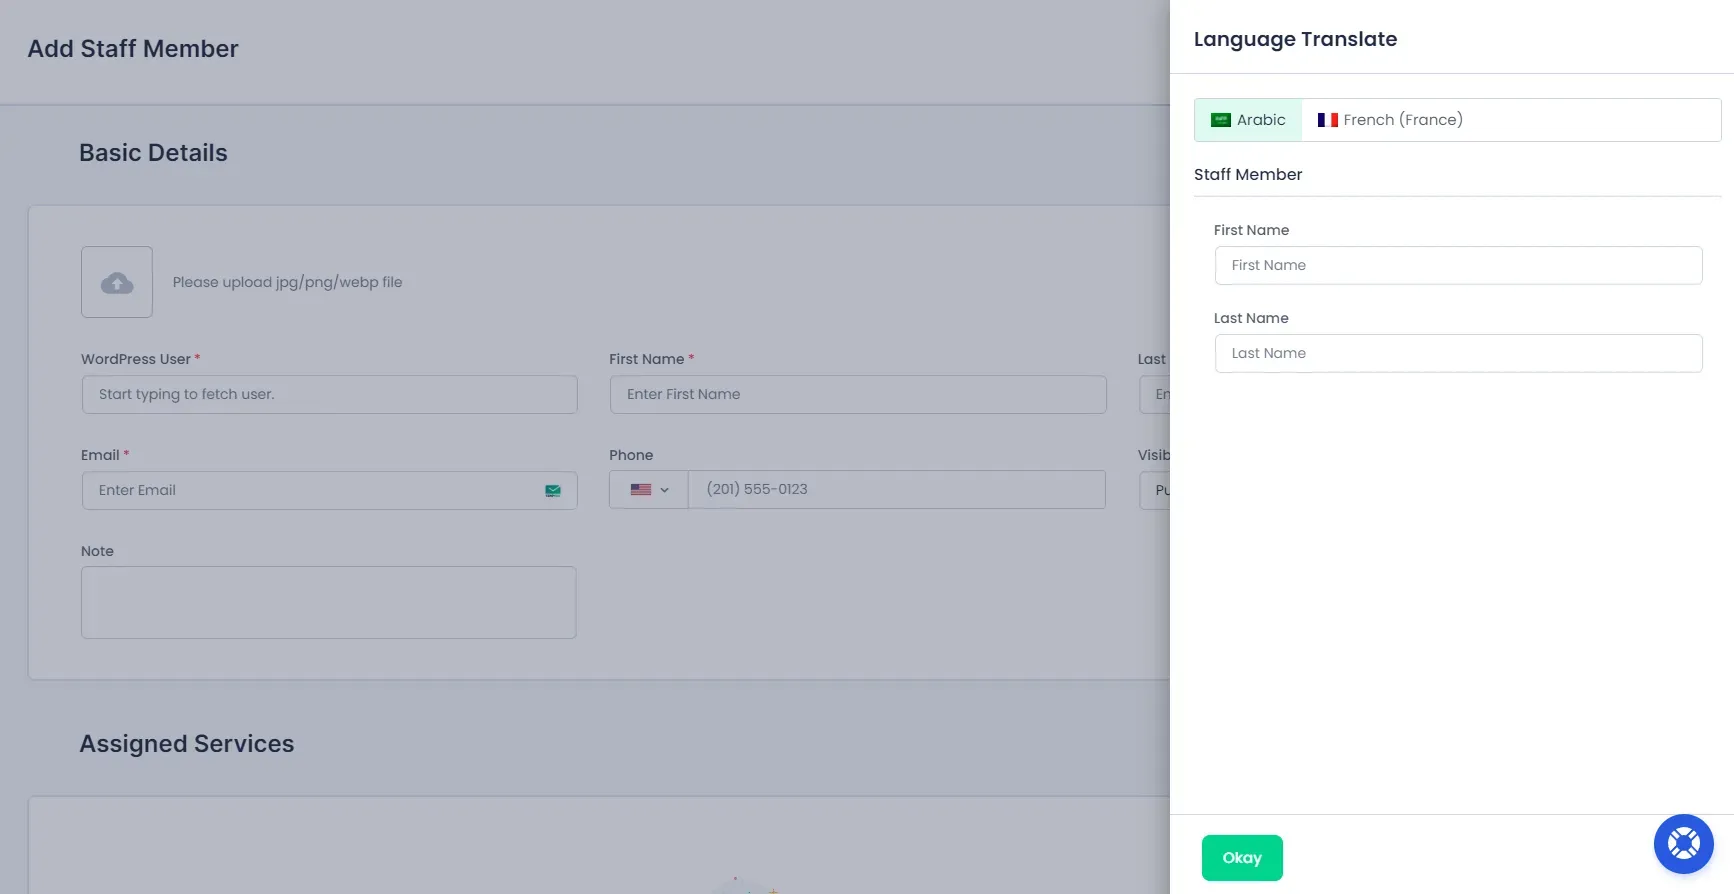The image size is (1734, 894).
Task: Click the Note text area
Action: tap(329, 603)
